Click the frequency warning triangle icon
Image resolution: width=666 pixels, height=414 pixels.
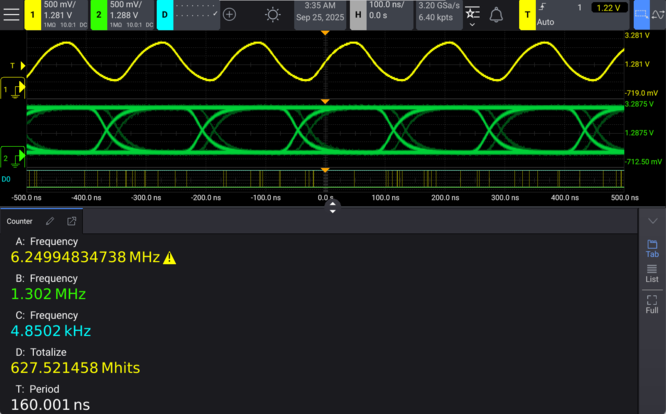pos(169,258)
